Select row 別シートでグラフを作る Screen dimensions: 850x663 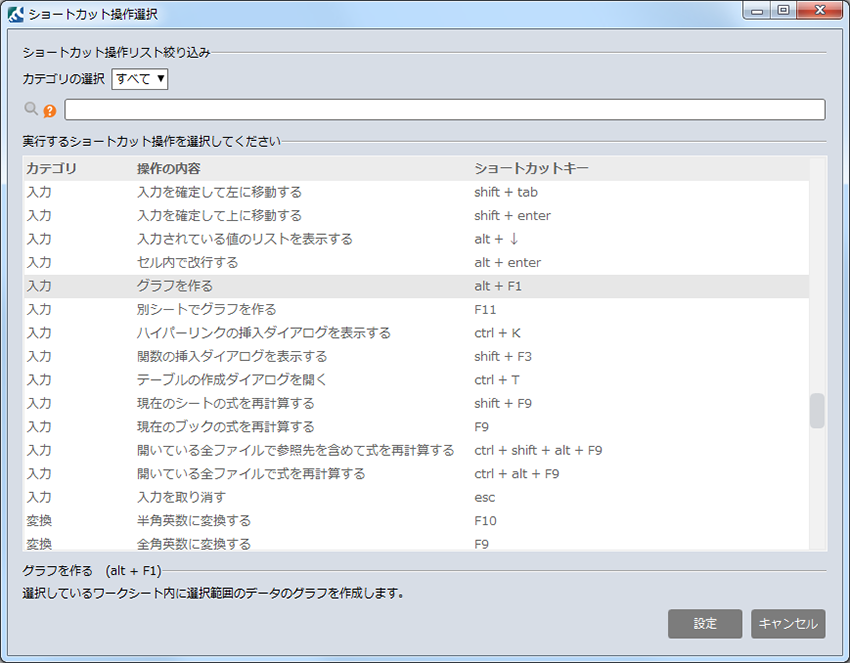416,310
